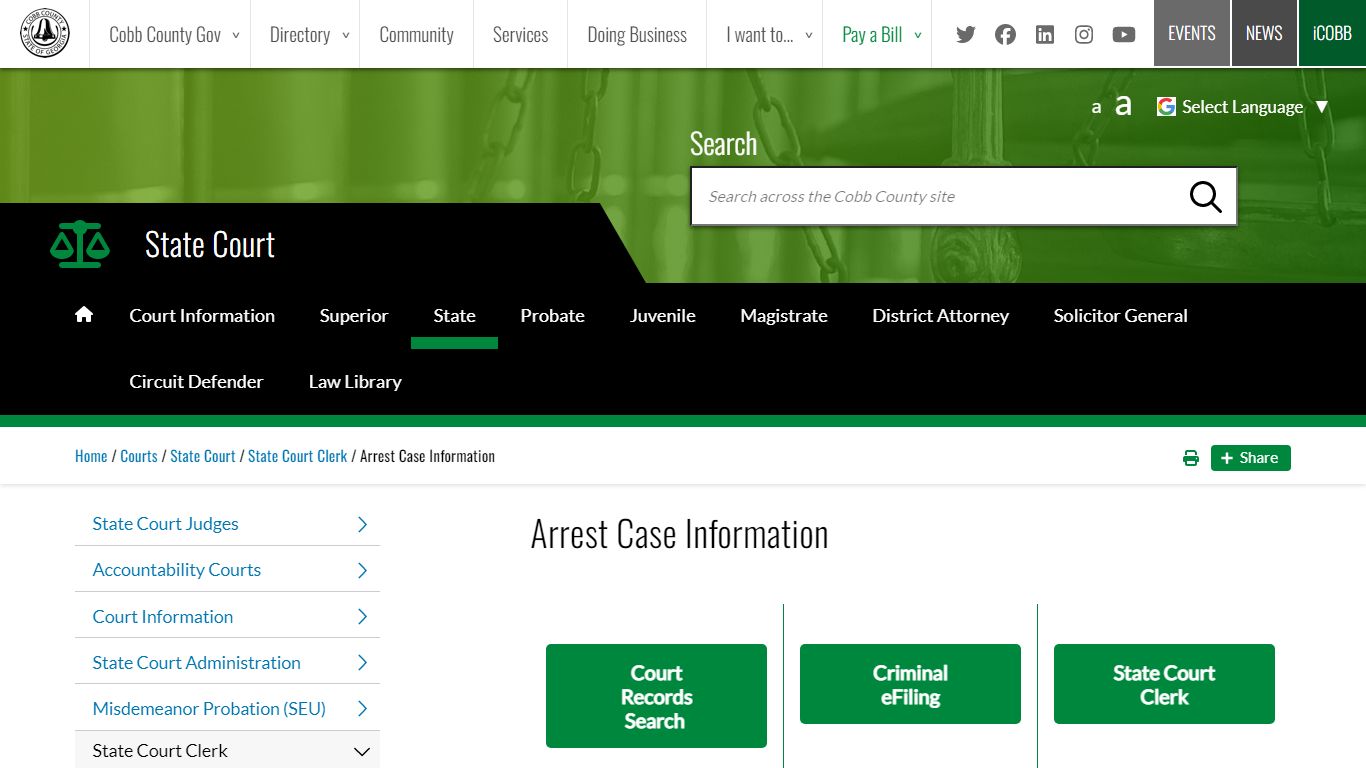Go to Superior court tab
Viewport: 1366px width, 768px height.
click(x=354, y=315)
